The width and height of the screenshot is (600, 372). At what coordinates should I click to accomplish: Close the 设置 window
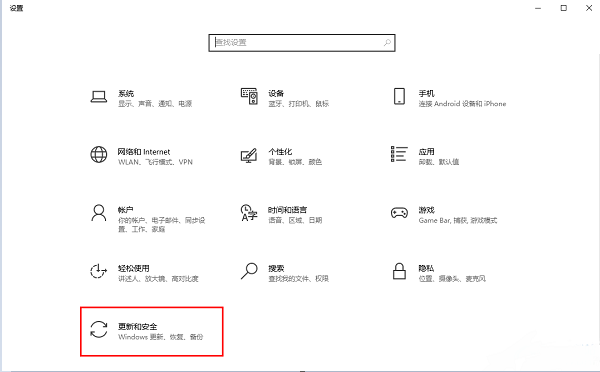tap(589, 8)
